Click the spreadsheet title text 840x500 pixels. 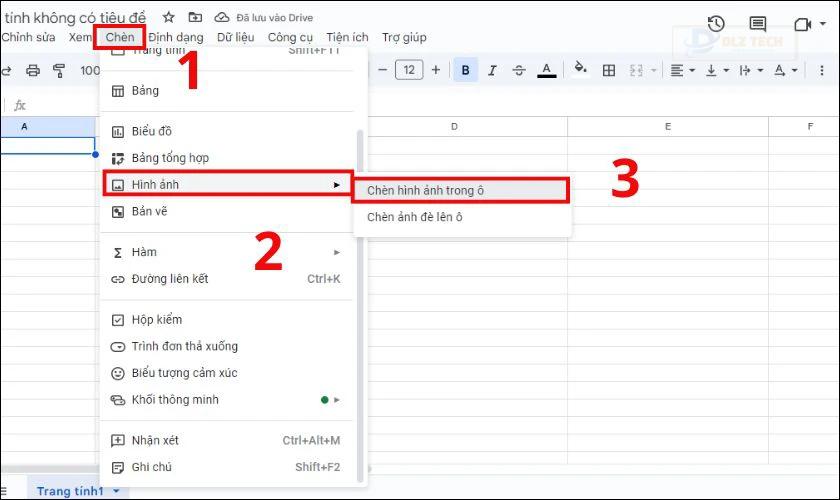[75, 18]
